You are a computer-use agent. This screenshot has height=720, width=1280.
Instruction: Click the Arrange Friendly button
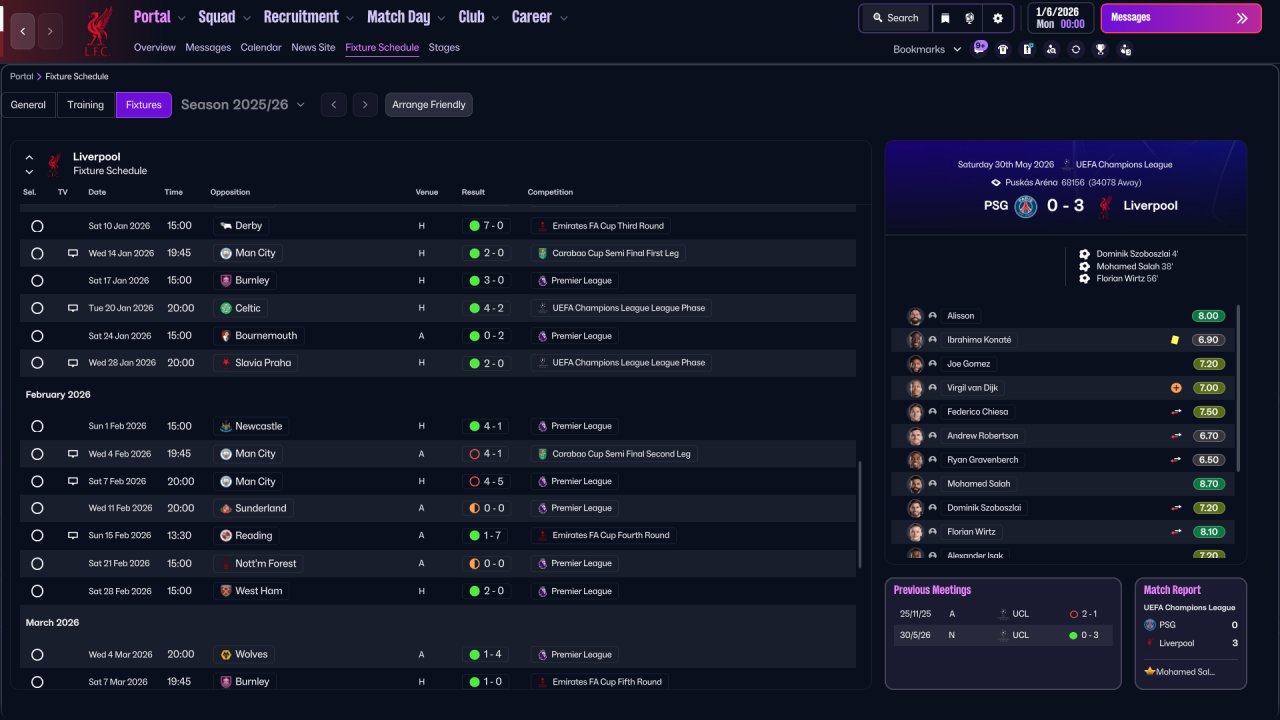[429, 105]
